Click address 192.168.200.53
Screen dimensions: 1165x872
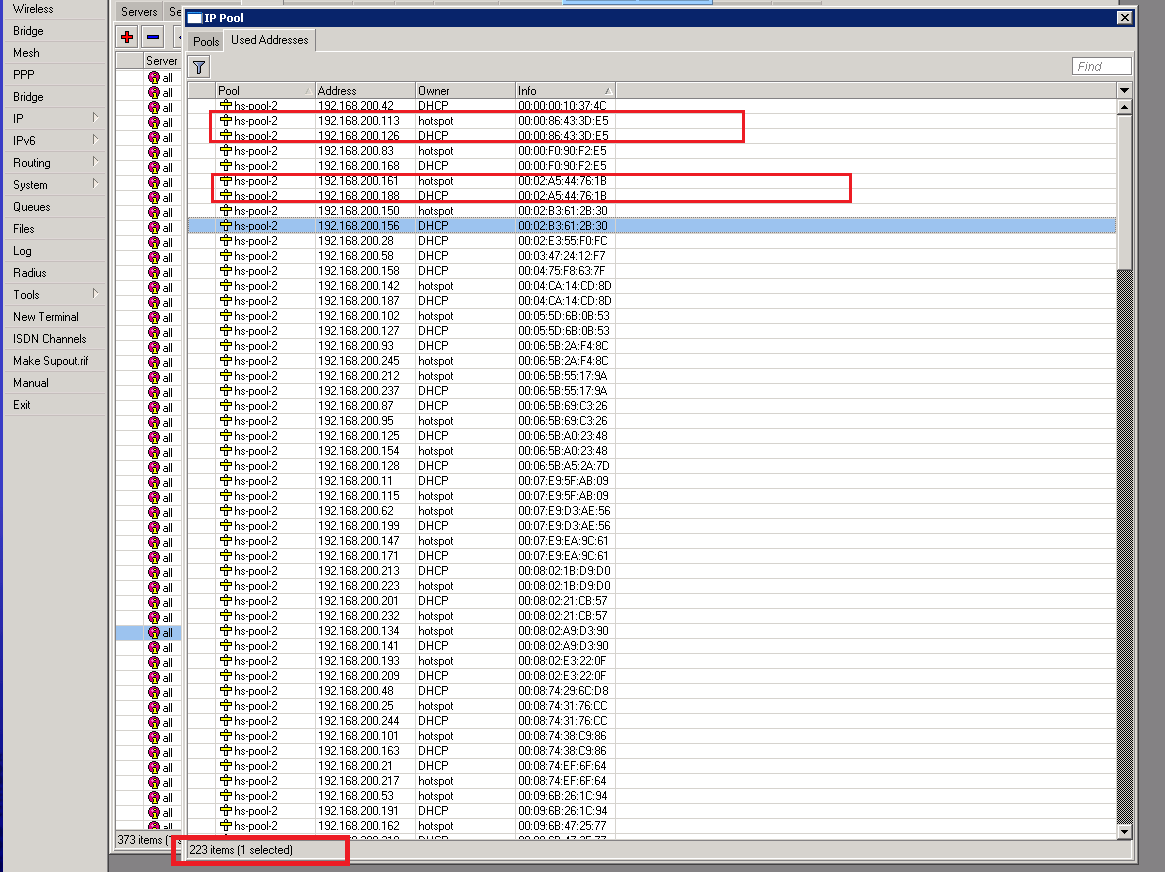pos(356,796)
